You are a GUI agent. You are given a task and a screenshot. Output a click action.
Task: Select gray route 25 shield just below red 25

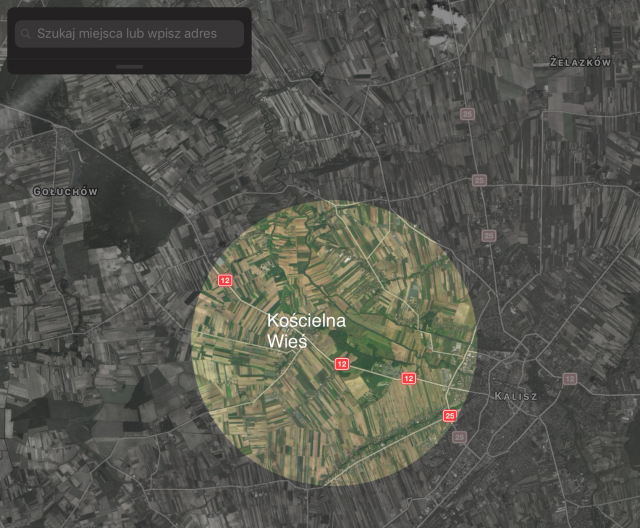[x=459, y=437]
